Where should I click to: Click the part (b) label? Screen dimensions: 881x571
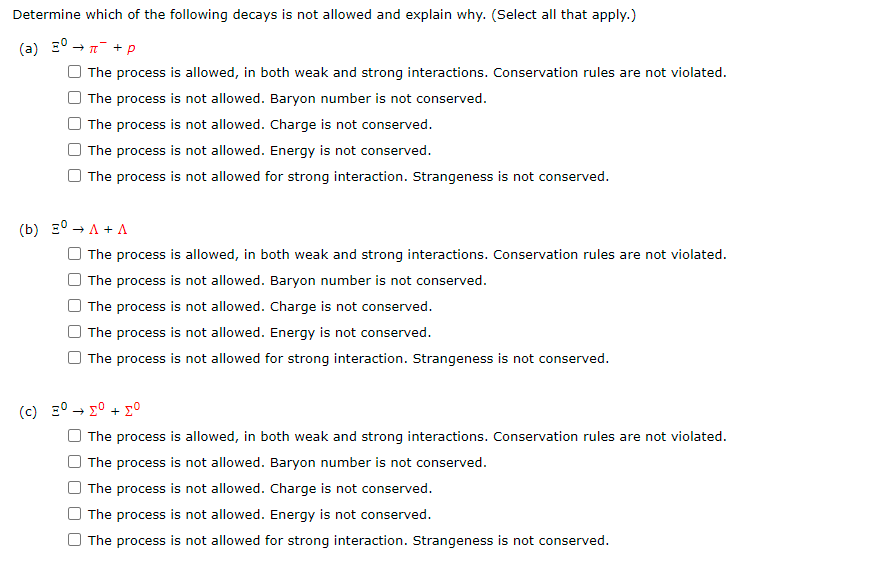[29, 229]
